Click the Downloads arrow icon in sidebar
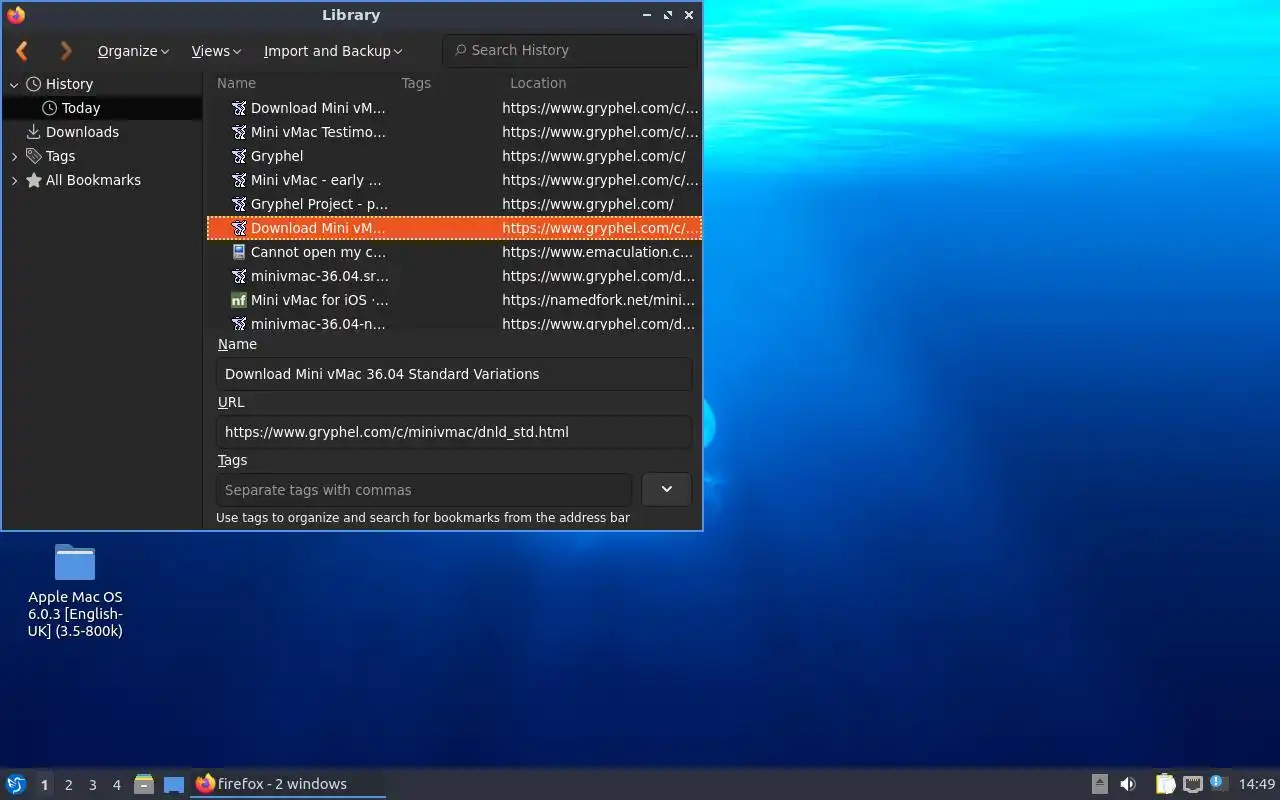Viewport: 1280px width, 800px height. coord(34,132)
